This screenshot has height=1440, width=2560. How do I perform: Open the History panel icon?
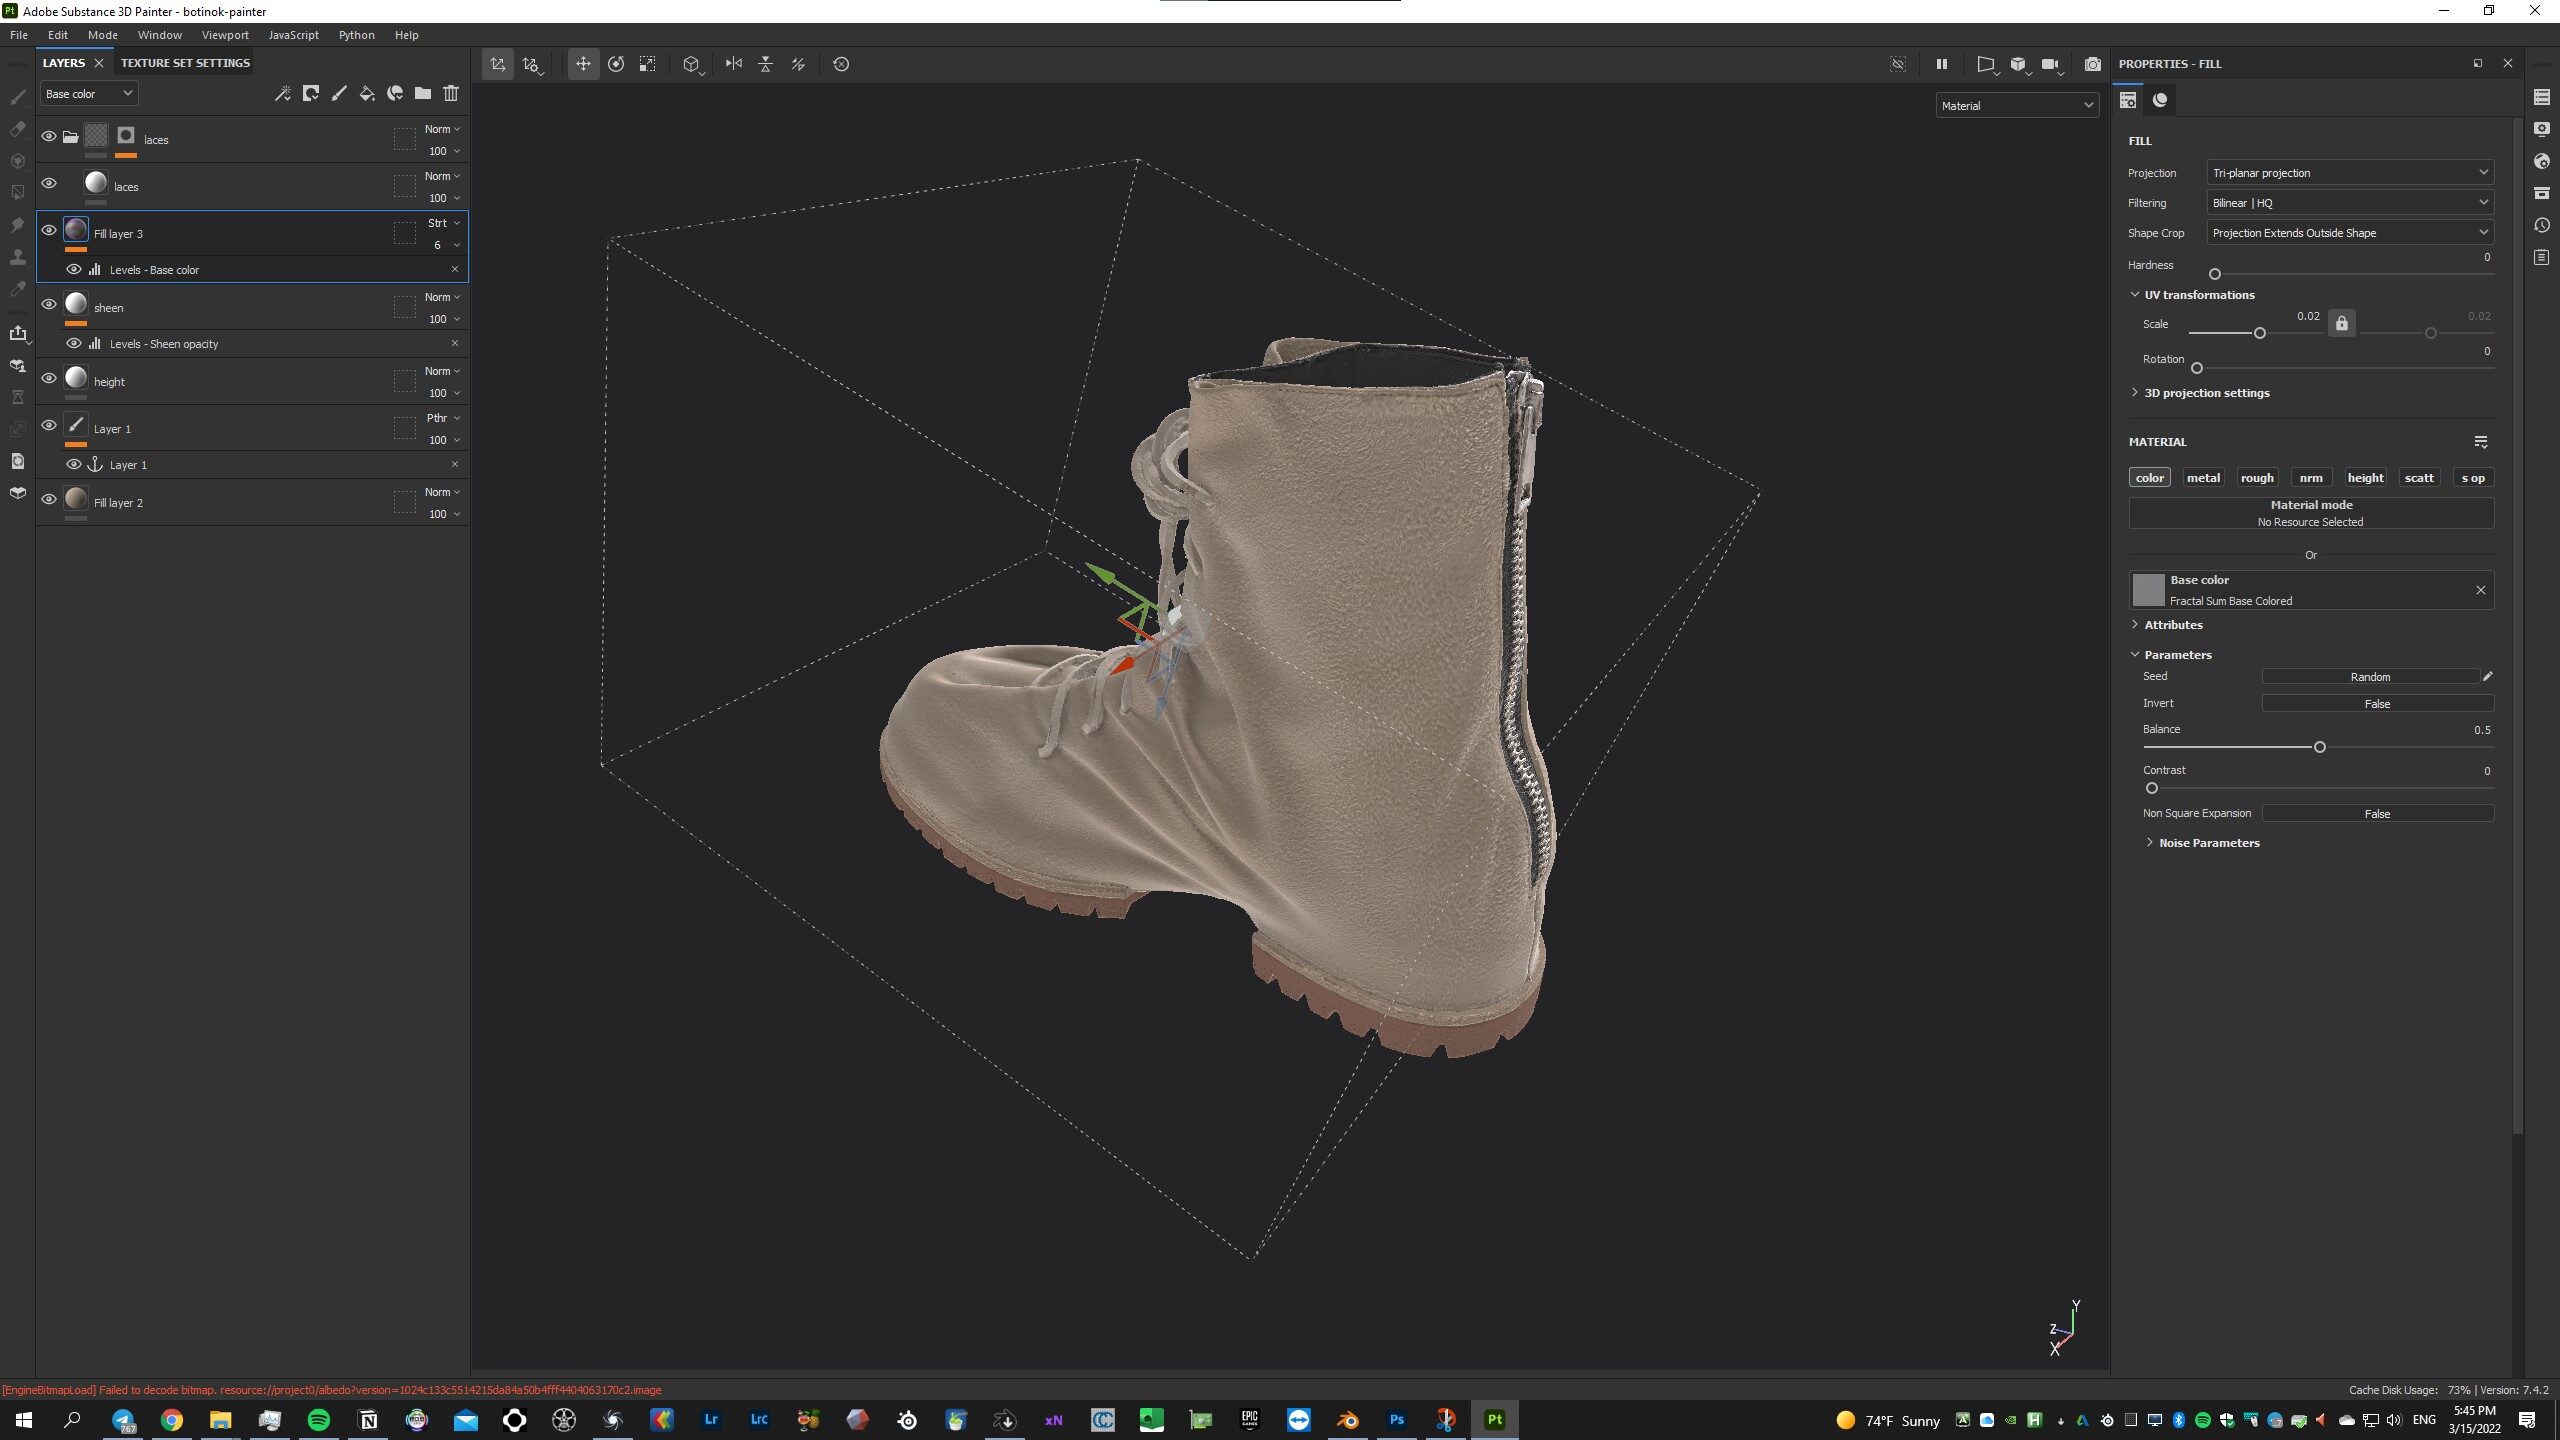[2541, 225]
